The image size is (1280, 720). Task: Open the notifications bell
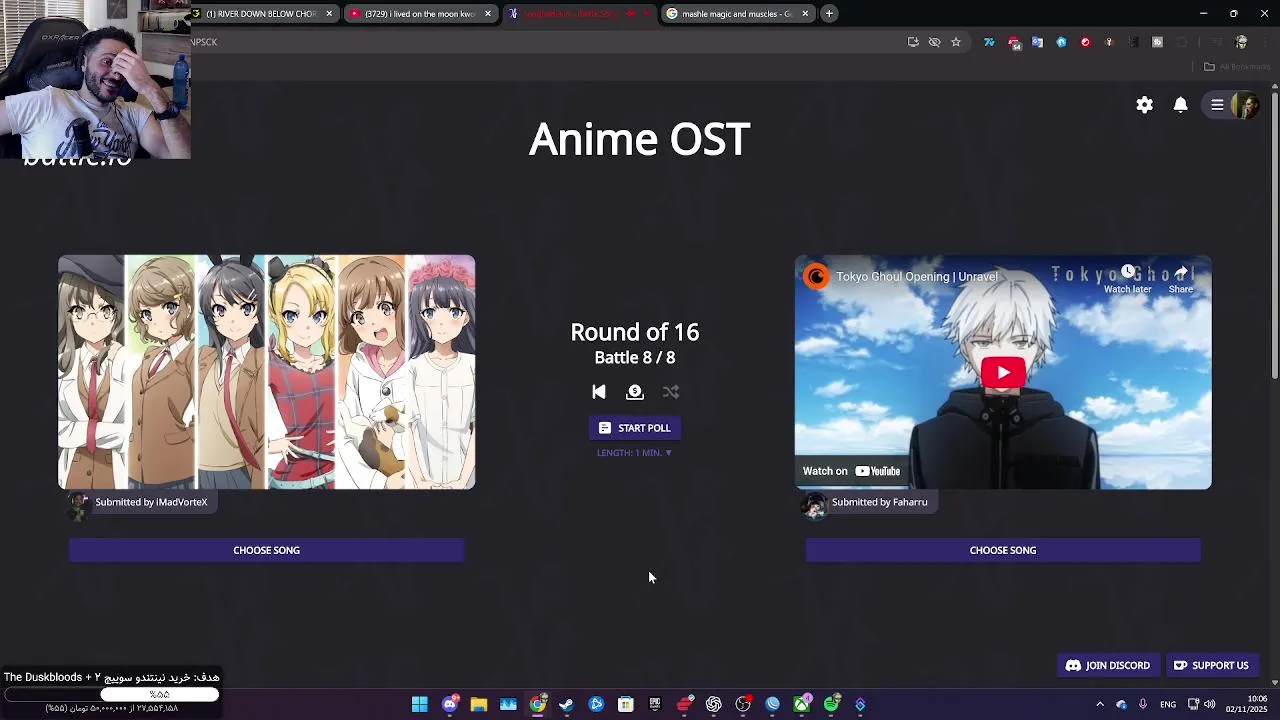(x=1181, y=105)
